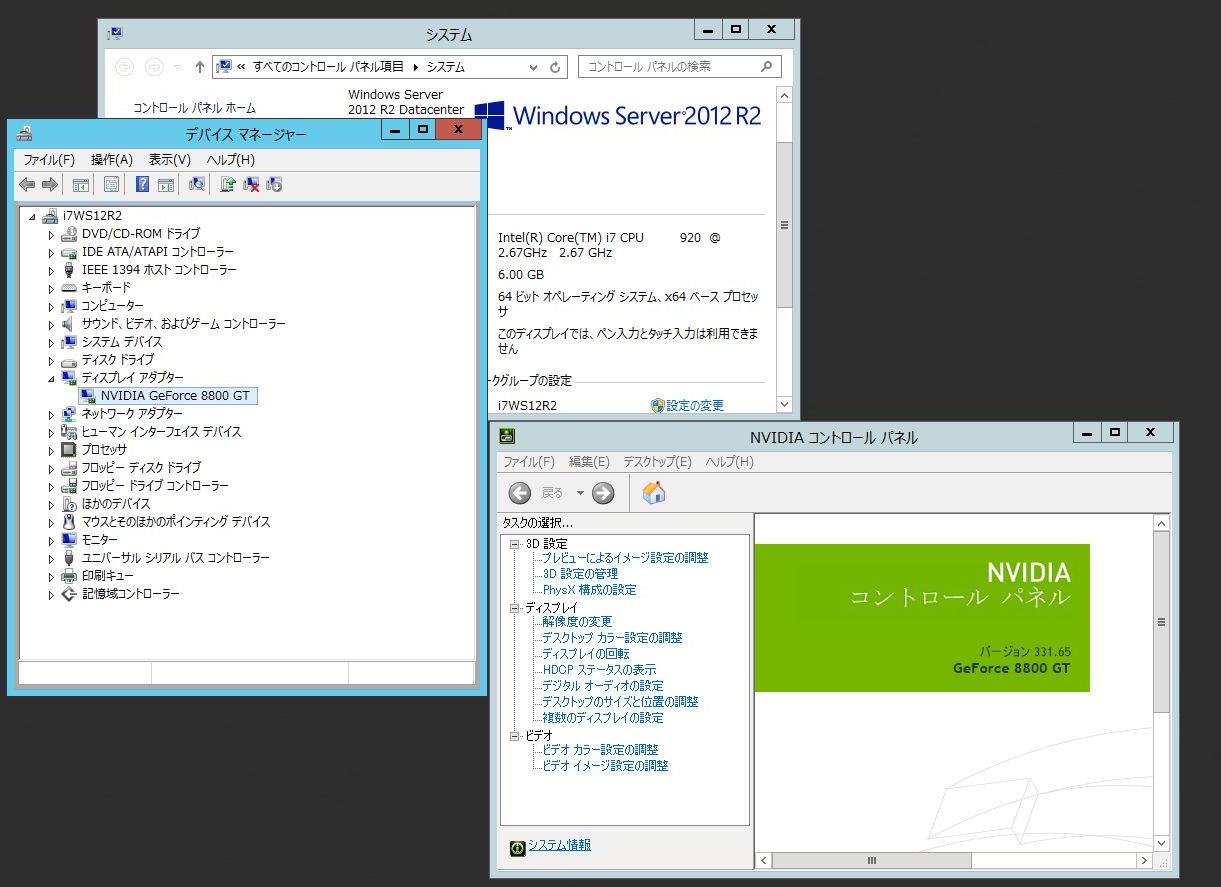Collapse 3D 設定 group in NVIDIA tree
This screenshot has width=1221, height=887.
(515, 544)
